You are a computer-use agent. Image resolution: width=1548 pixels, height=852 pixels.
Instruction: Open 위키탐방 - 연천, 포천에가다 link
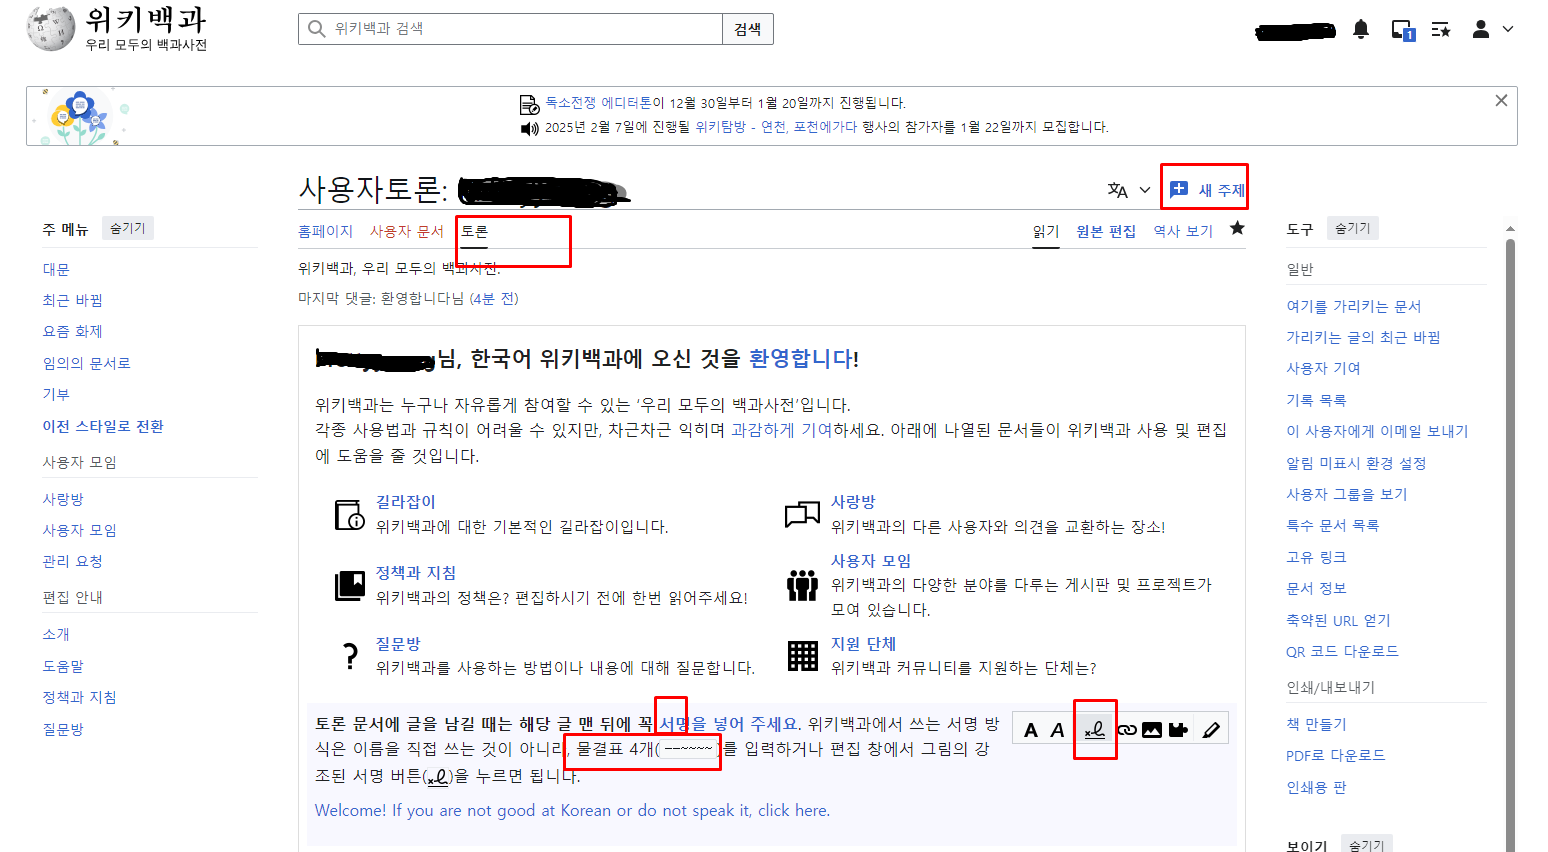776,127
